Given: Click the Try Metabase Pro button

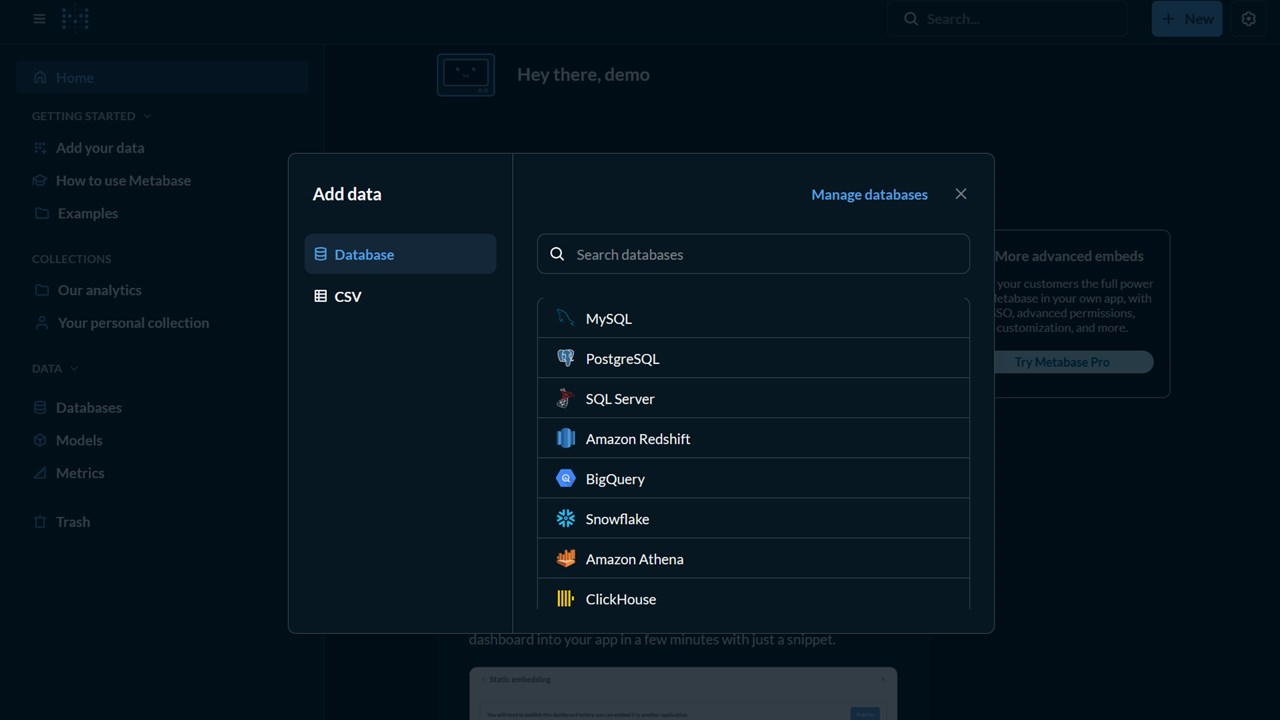Looking at the screenshot, I should pyautogui.click(x=1062, y=361).
